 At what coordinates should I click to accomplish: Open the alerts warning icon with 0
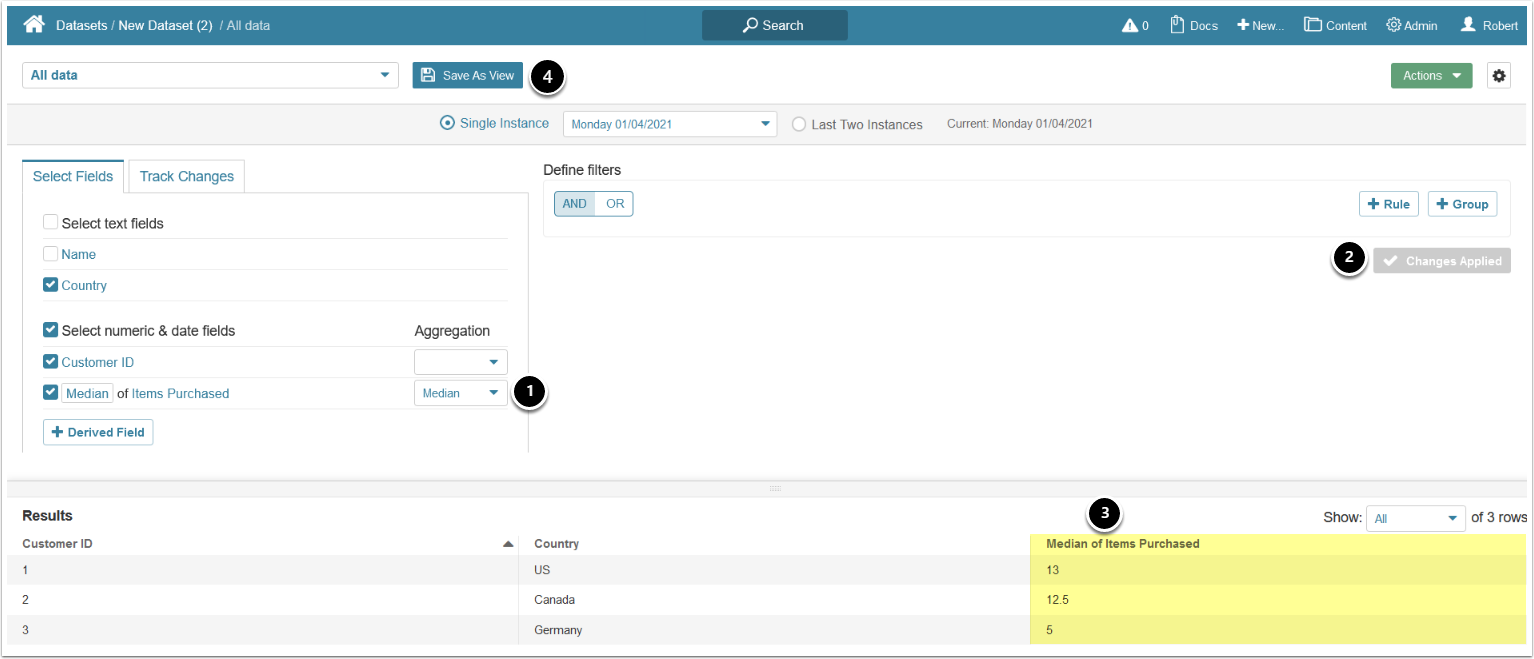[1135, 25]
